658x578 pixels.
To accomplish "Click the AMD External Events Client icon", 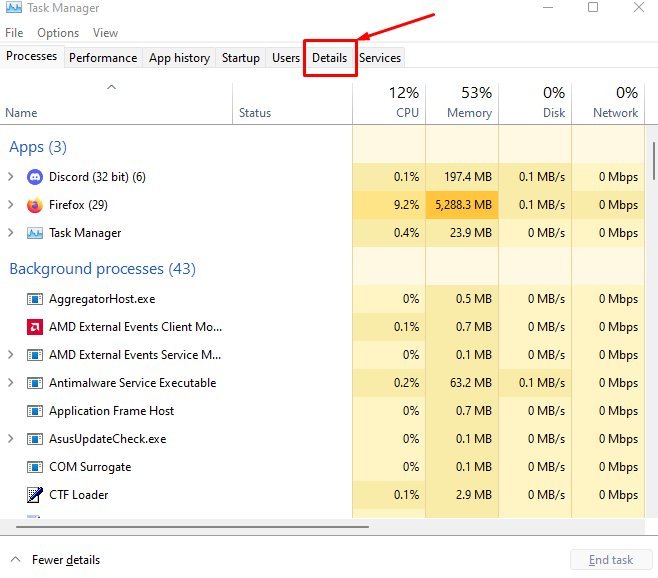I will click(34, 327).
